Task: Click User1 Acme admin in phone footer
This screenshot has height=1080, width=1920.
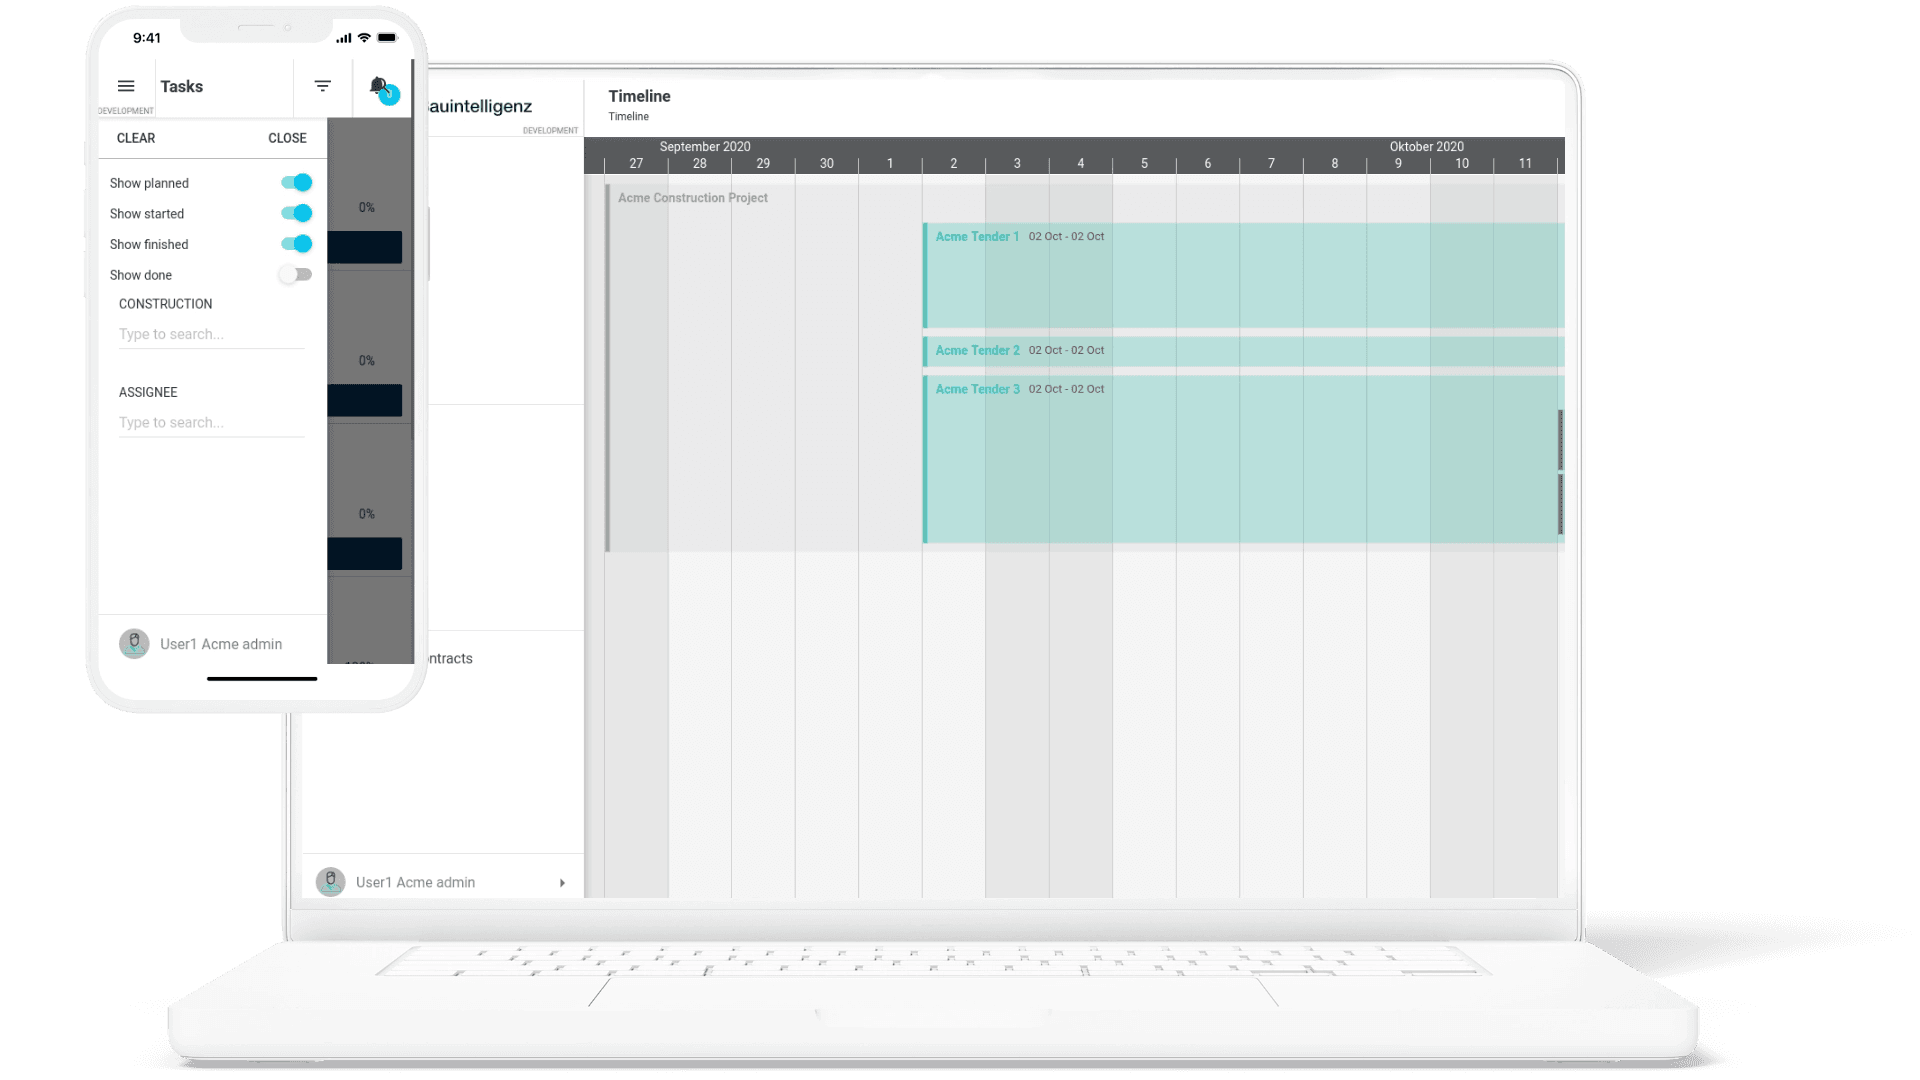Action: tap(221, 644)
